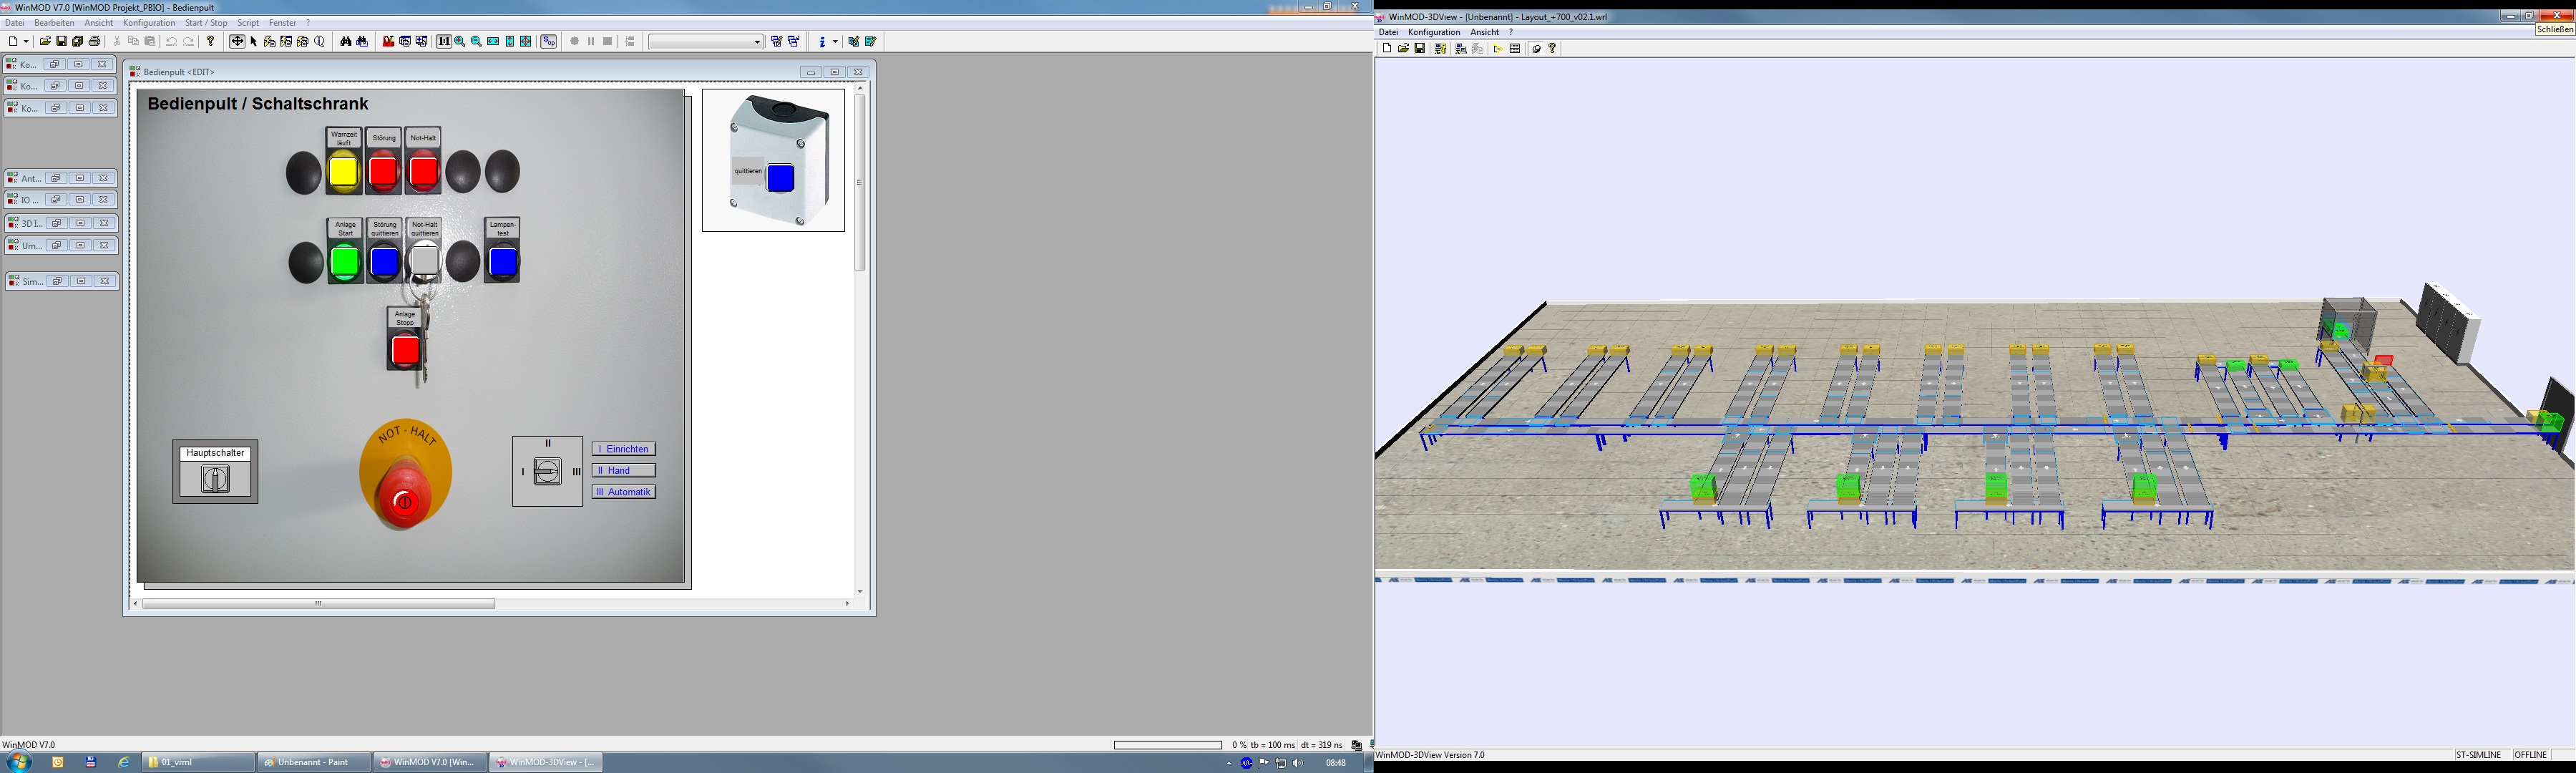Click the blue info 'i' icon in WinMOD toolbar
This screenshot has height=773, width=2576.
[x=823, y=42]
